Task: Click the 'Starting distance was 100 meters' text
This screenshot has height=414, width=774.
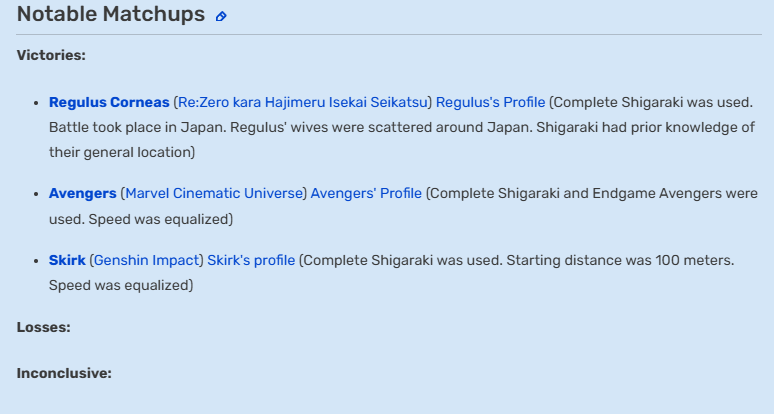Action: tap(620, 260)
